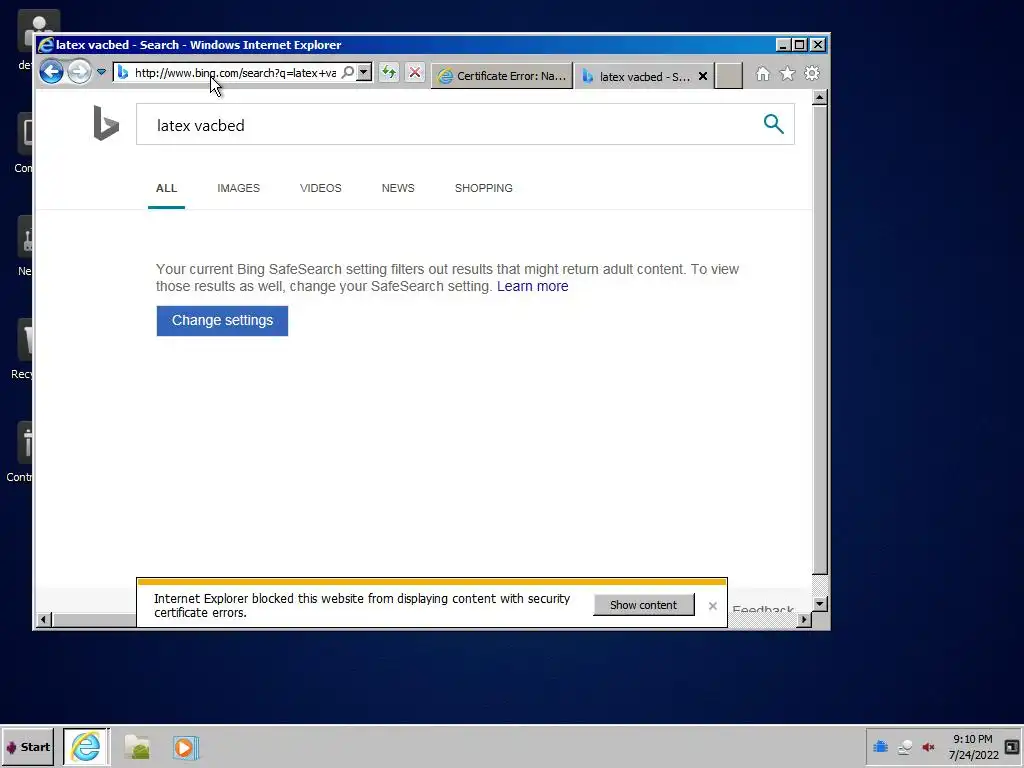Screen dimensions: 1024x768
Task: Close the latex vacbed tab
Action: click(703, 76)
